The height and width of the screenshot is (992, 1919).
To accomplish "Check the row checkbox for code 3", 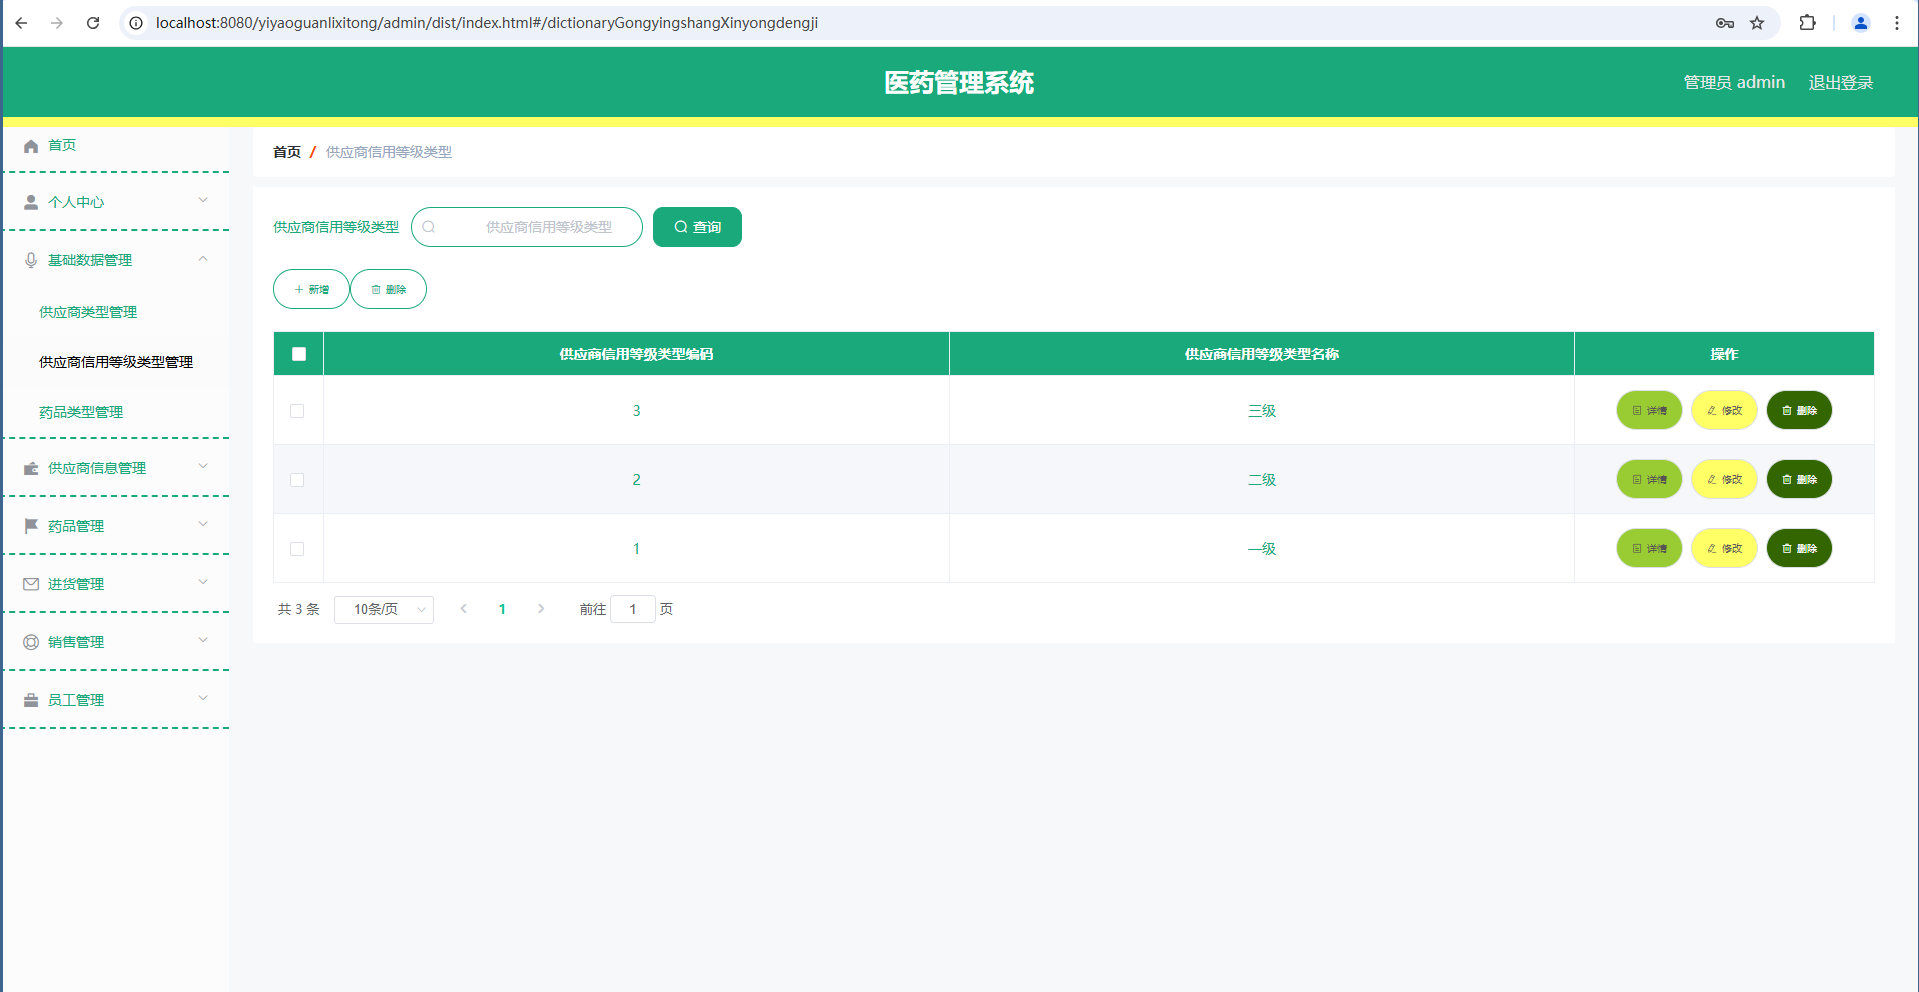I will [x=297, y=410].
